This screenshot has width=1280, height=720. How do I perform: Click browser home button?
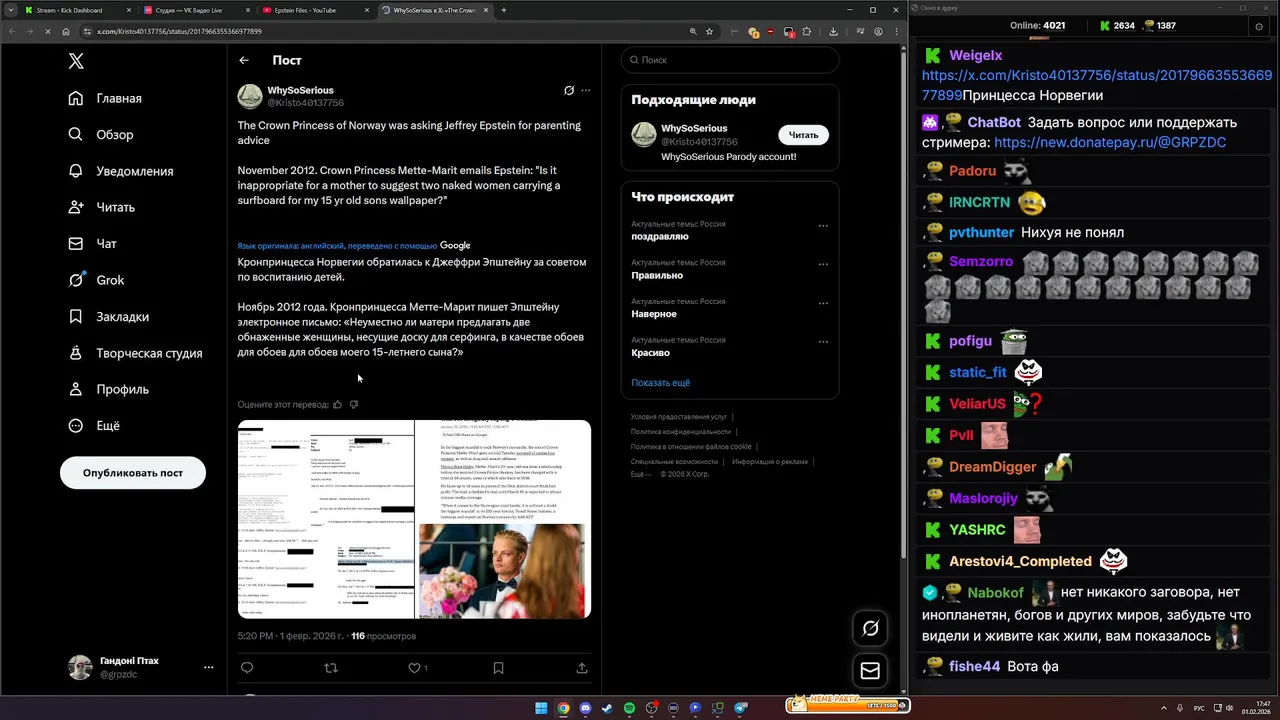(x=65, y=31)
